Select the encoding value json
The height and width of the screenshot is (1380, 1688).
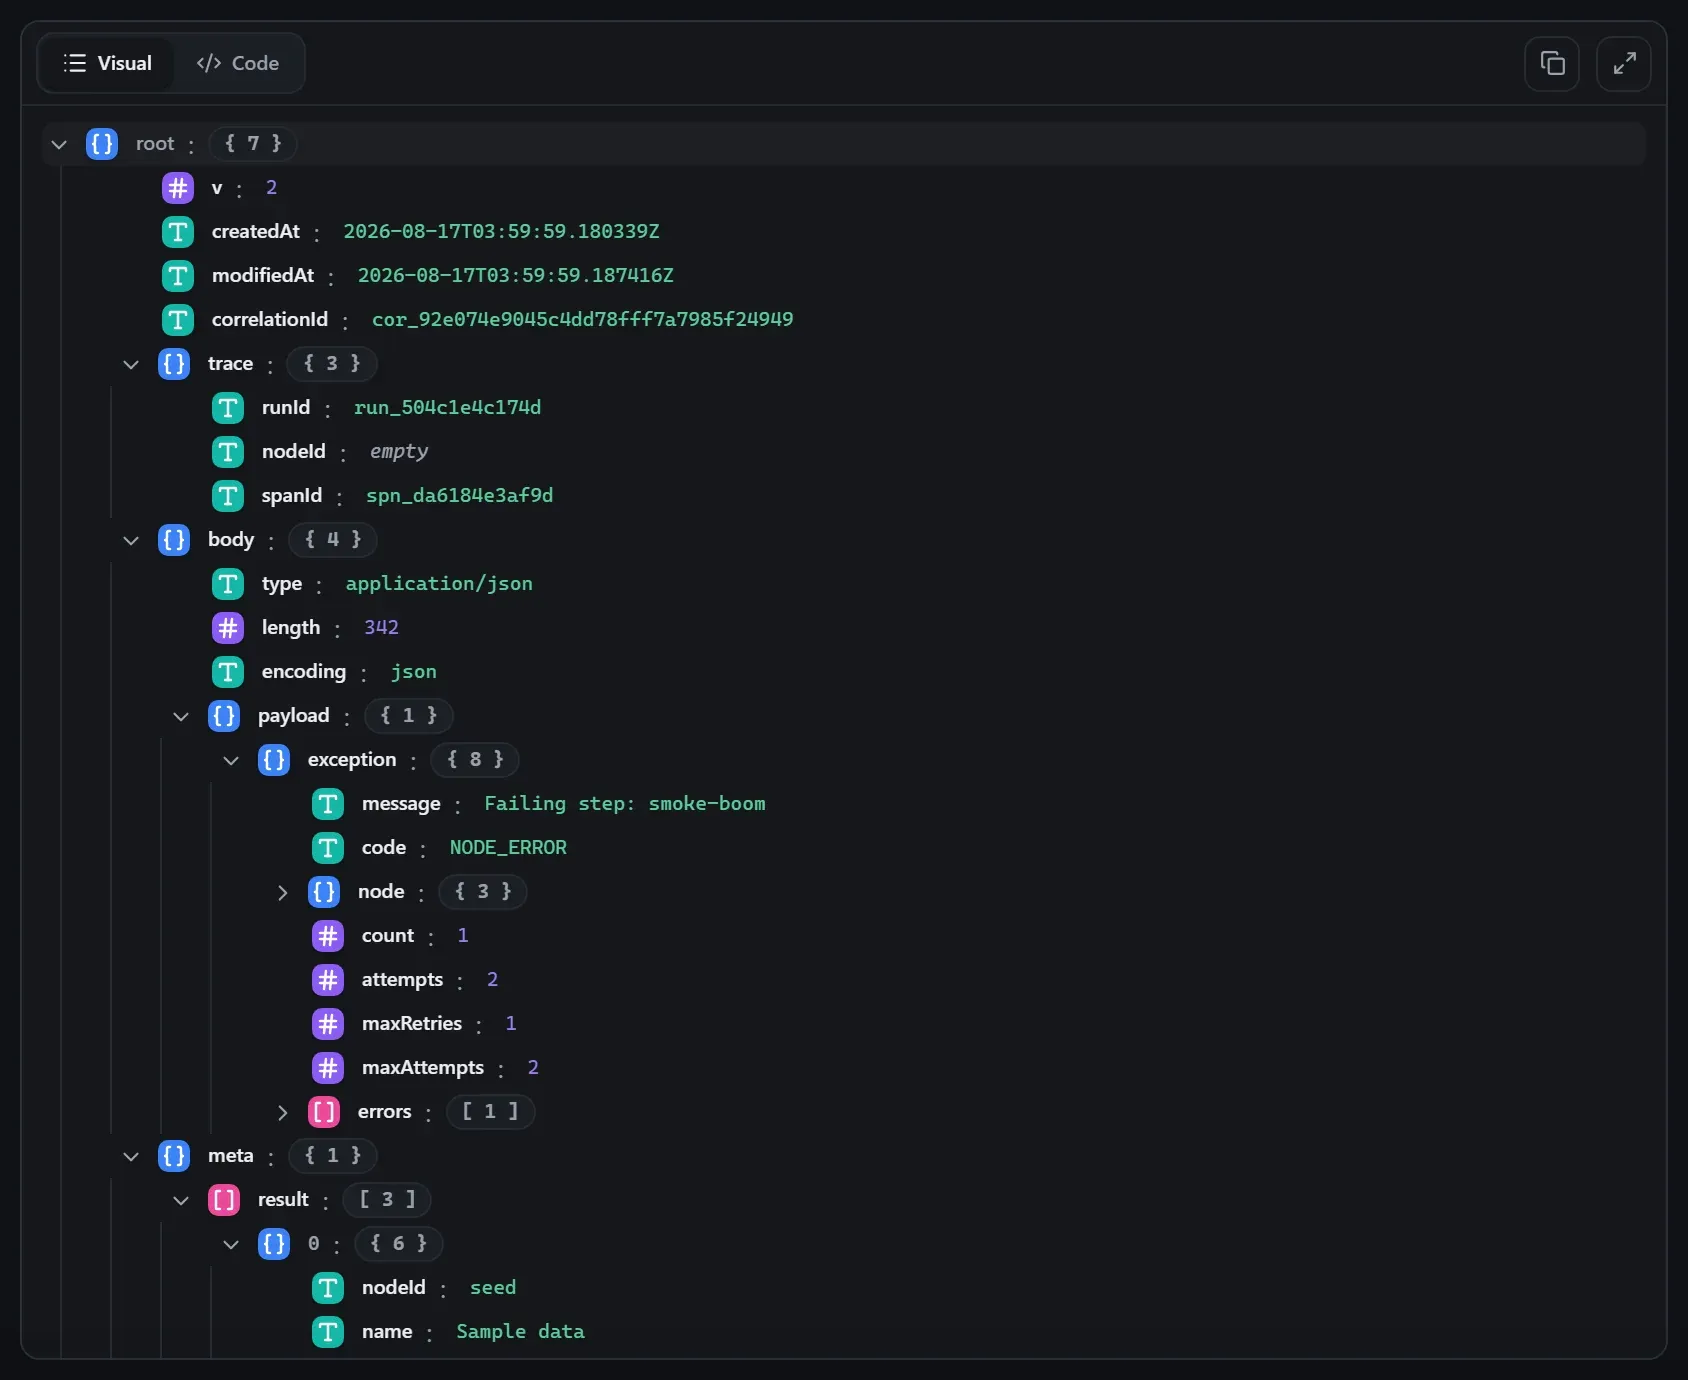pos(414,672)
